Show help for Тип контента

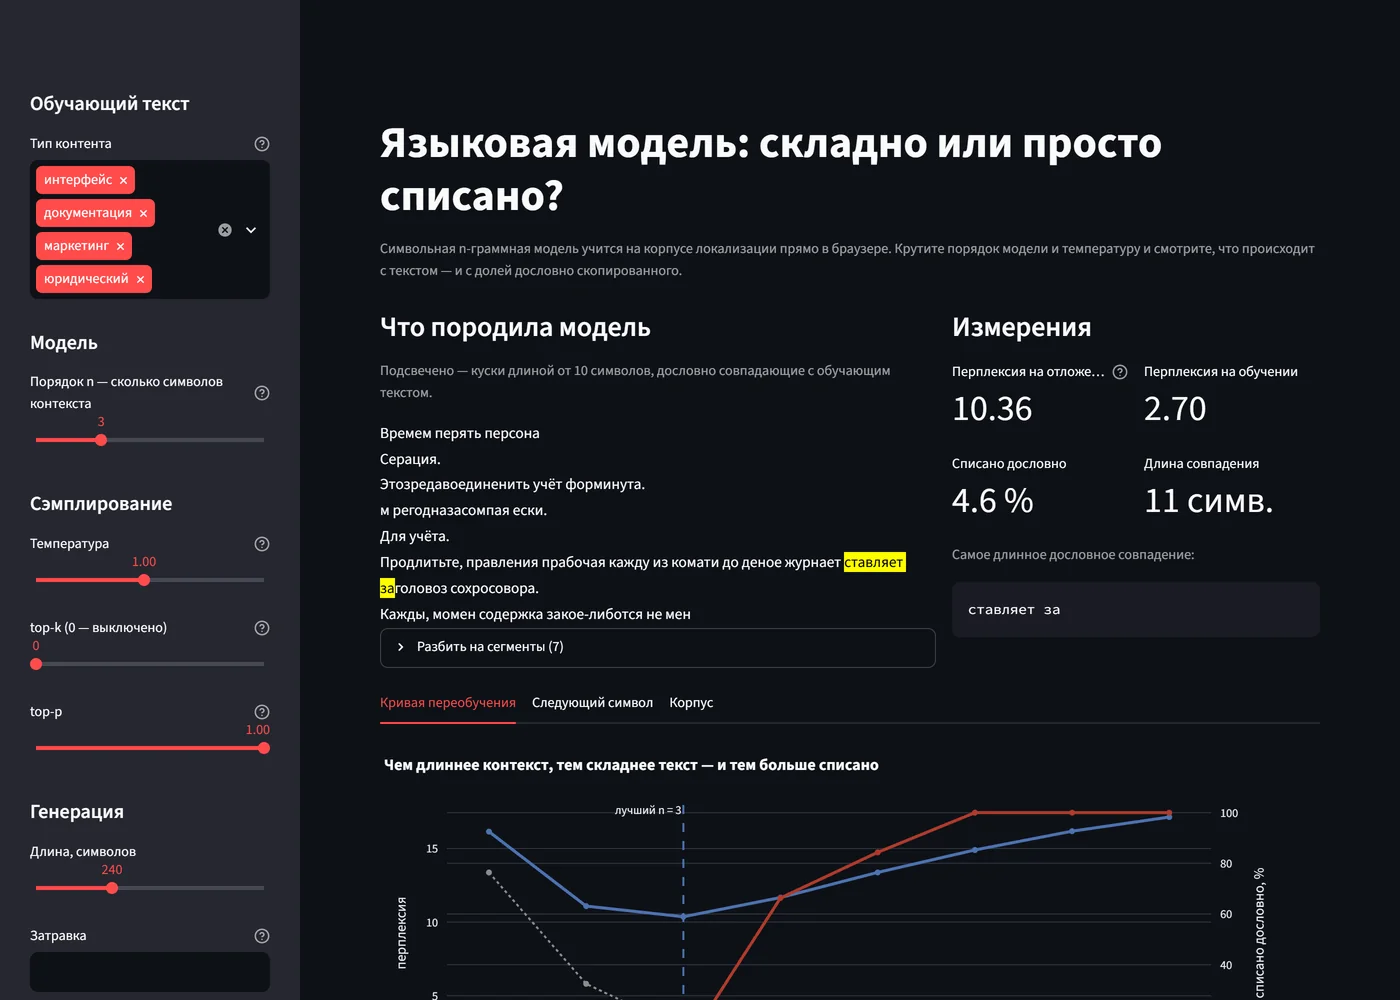[x=262, y=144]
